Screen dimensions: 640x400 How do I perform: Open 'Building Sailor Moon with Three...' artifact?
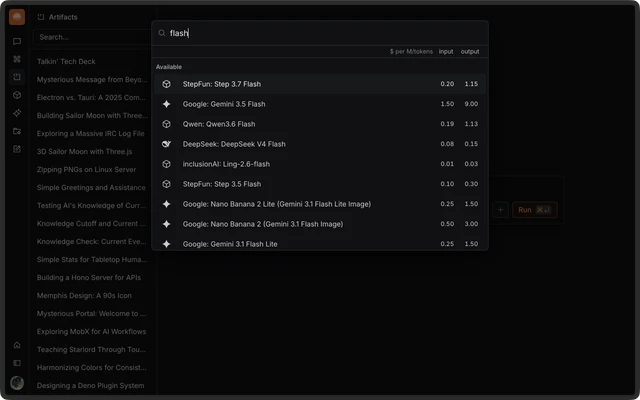[x=92, y=116]
